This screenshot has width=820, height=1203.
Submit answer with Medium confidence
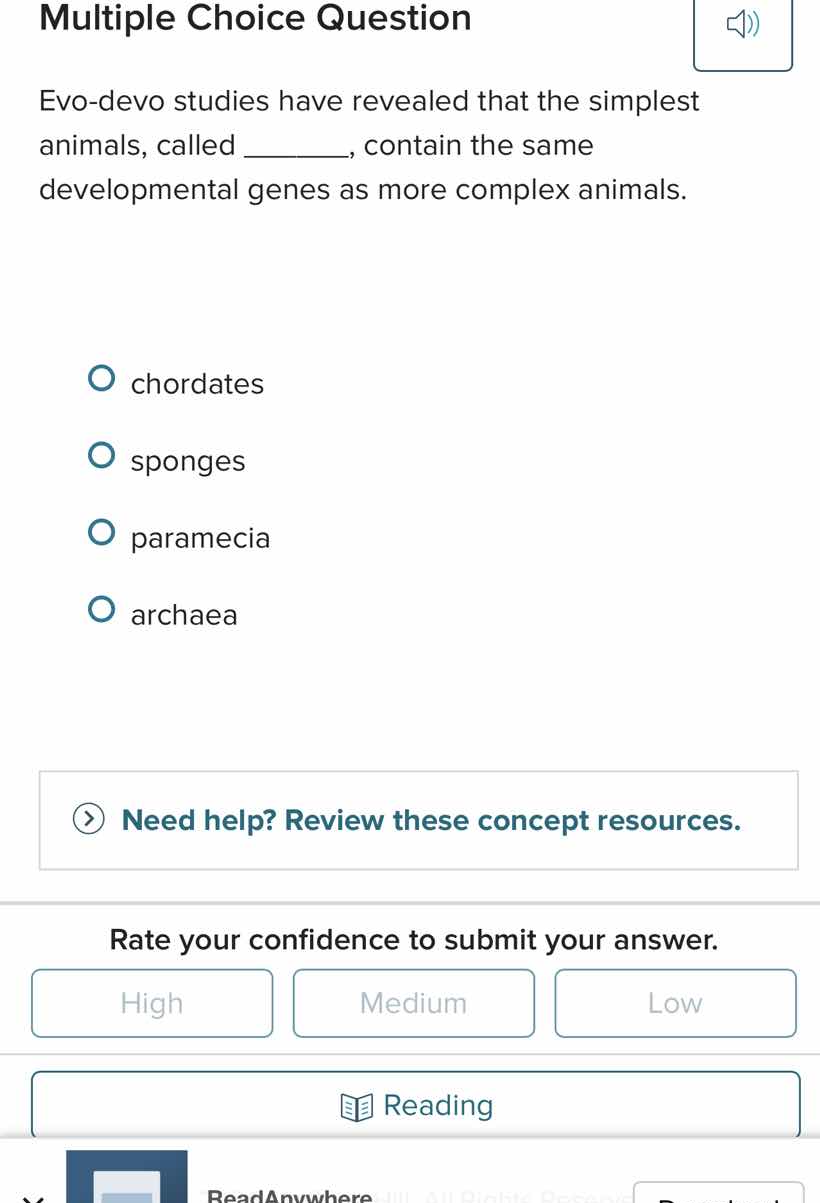pyautogui.click(x=414, y=1003)
